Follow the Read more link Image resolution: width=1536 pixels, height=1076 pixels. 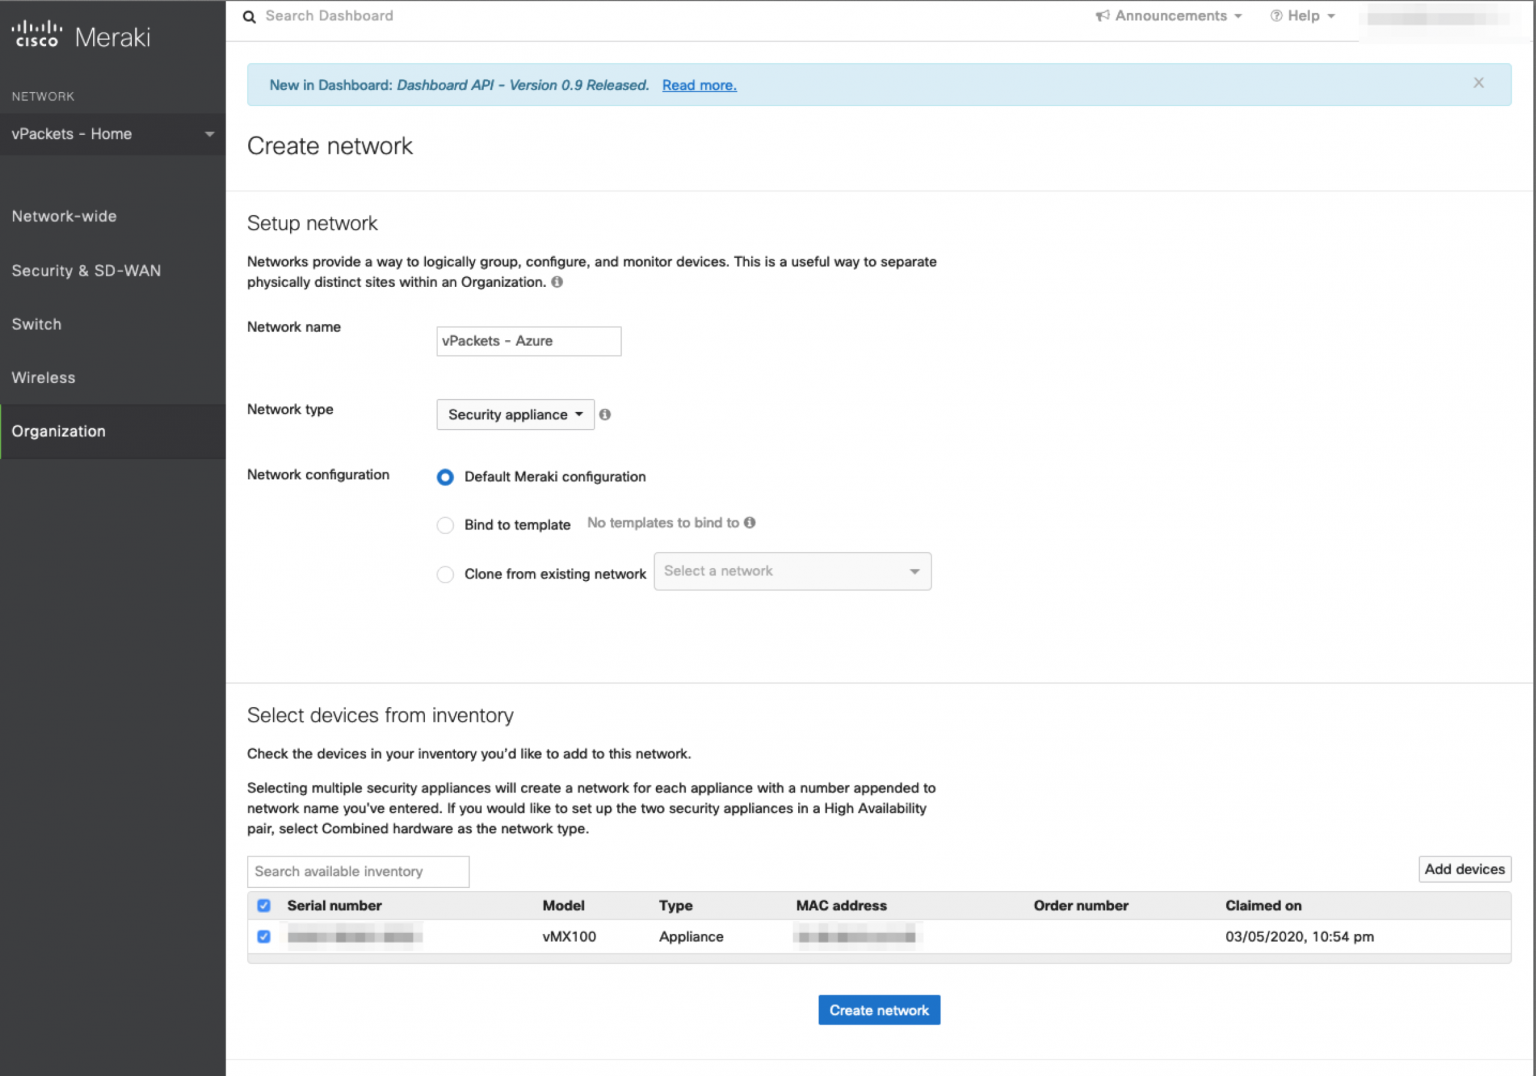tap(698, 85)
